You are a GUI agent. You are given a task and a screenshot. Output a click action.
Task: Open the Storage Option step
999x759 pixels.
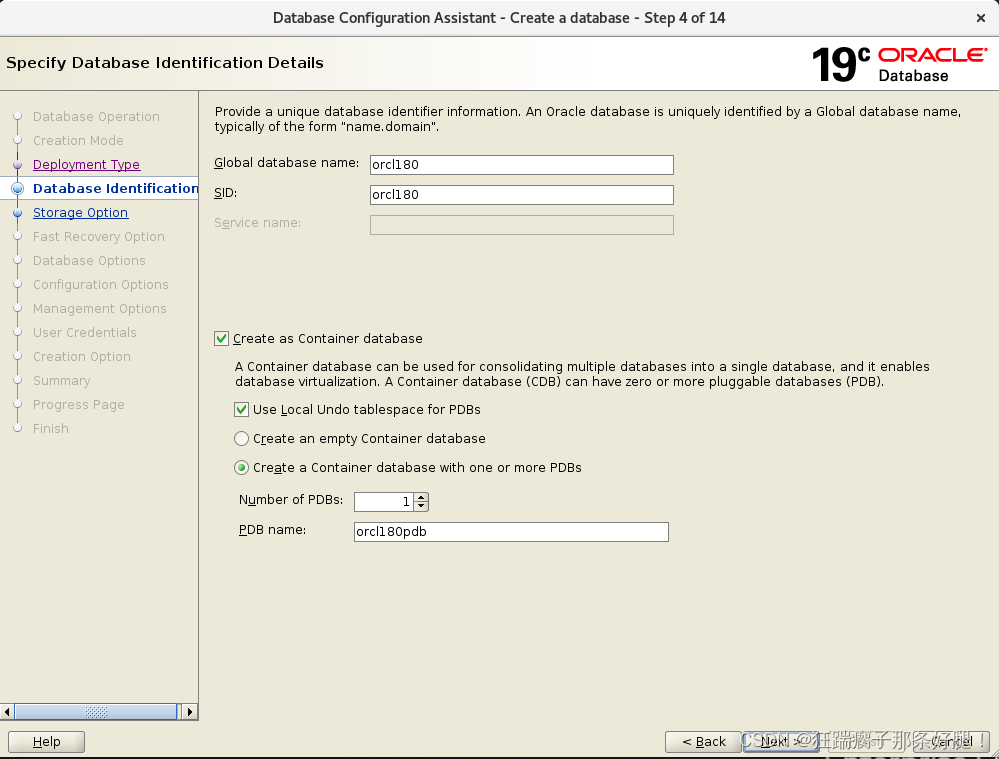tap(80, 213)
